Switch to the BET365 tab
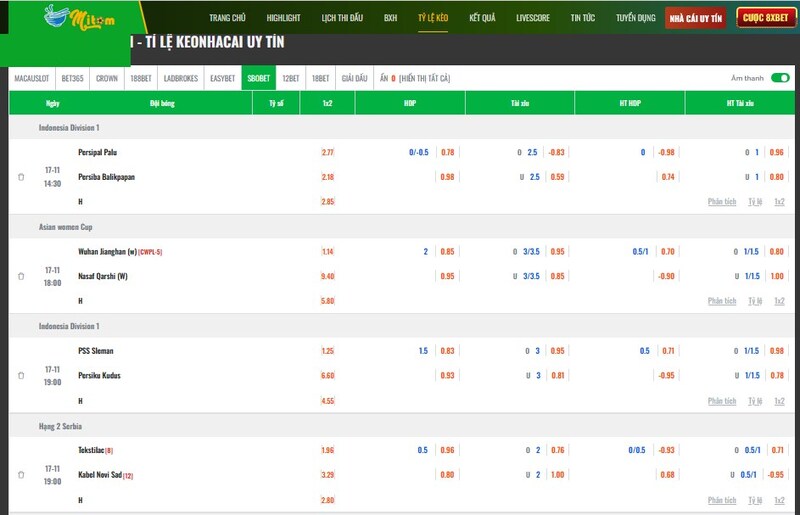800x515 pixels. coord(74,78)
